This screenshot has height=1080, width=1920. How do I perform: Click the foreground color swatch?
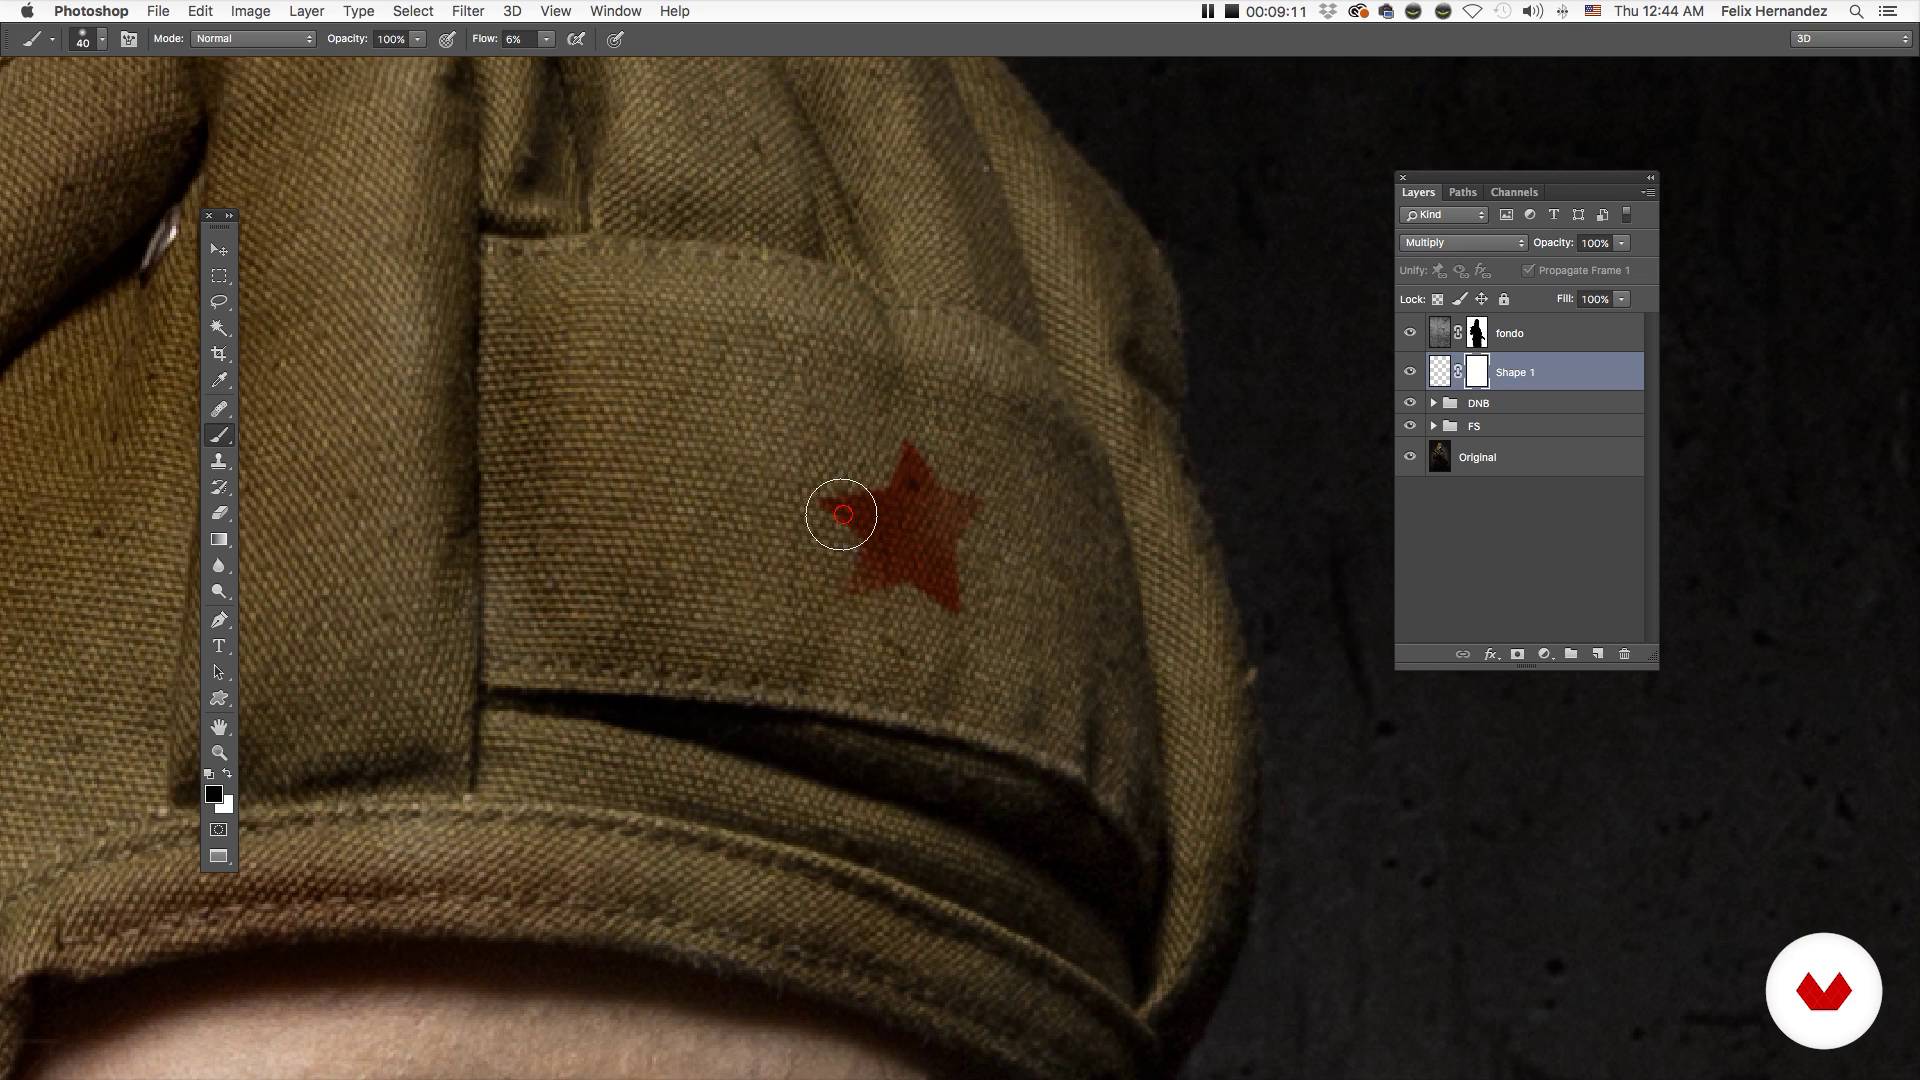[x=212, y=793]
